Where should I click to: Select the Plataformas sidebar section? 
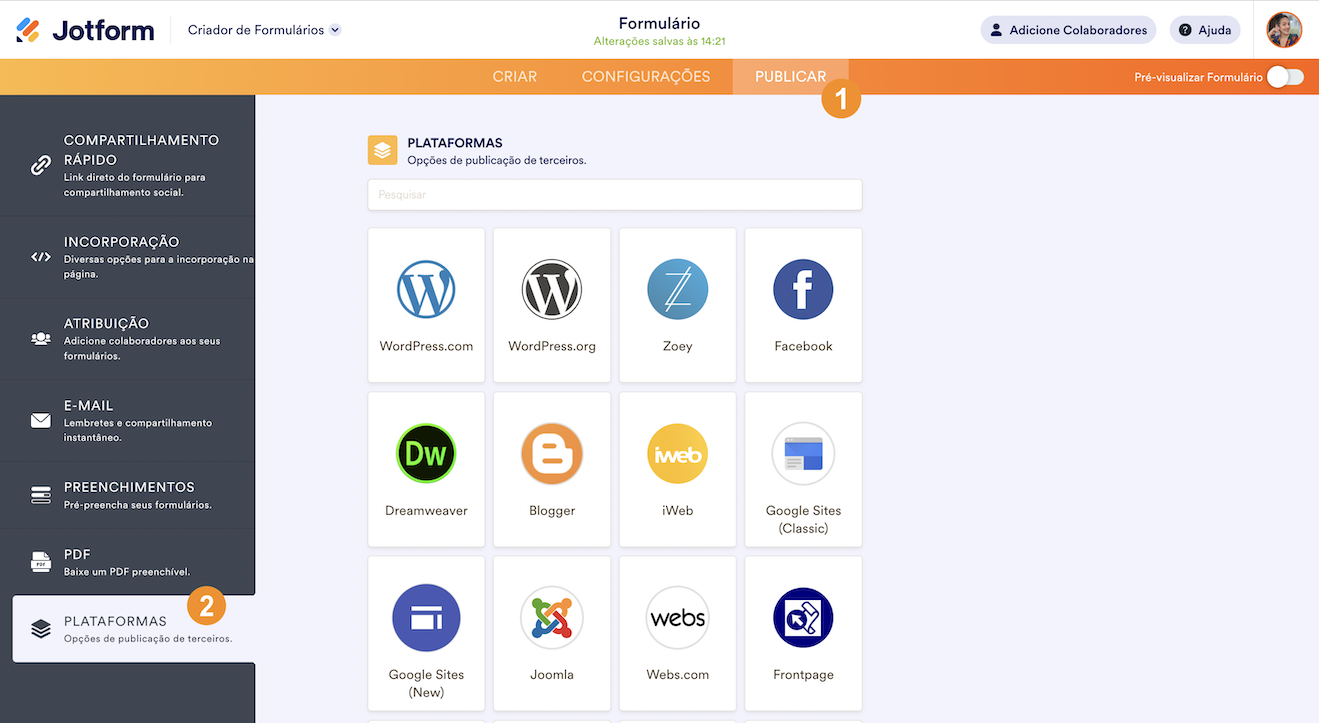coord(133,629)
